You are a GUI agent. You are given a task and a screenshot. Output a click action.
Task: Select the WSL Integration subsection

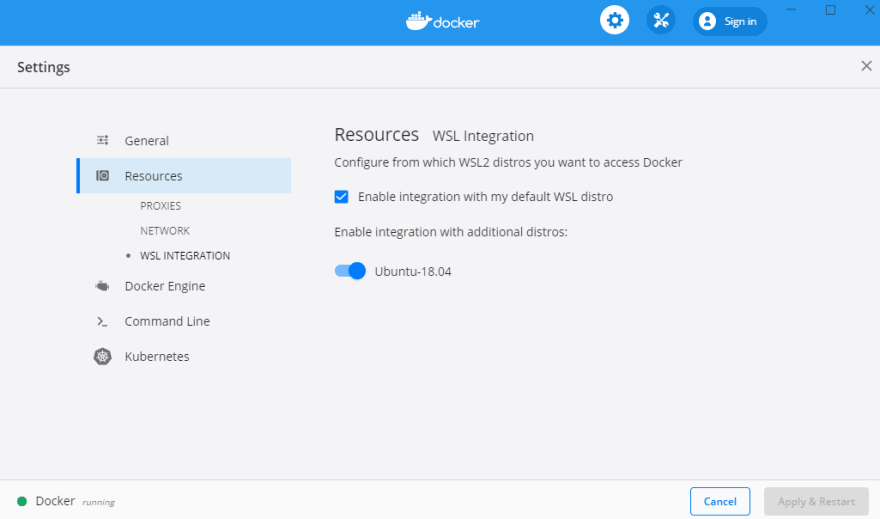point(185,255)
